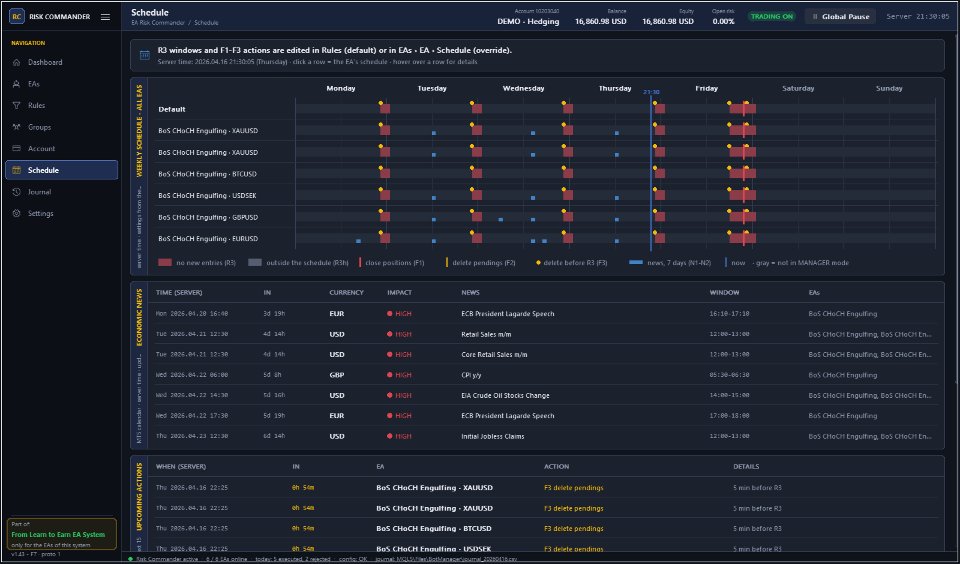The width and height of the screenshot is (960, 564).
Task: Click the Settings gear icon
Action: pyautogui.click(x=17, y=214)
